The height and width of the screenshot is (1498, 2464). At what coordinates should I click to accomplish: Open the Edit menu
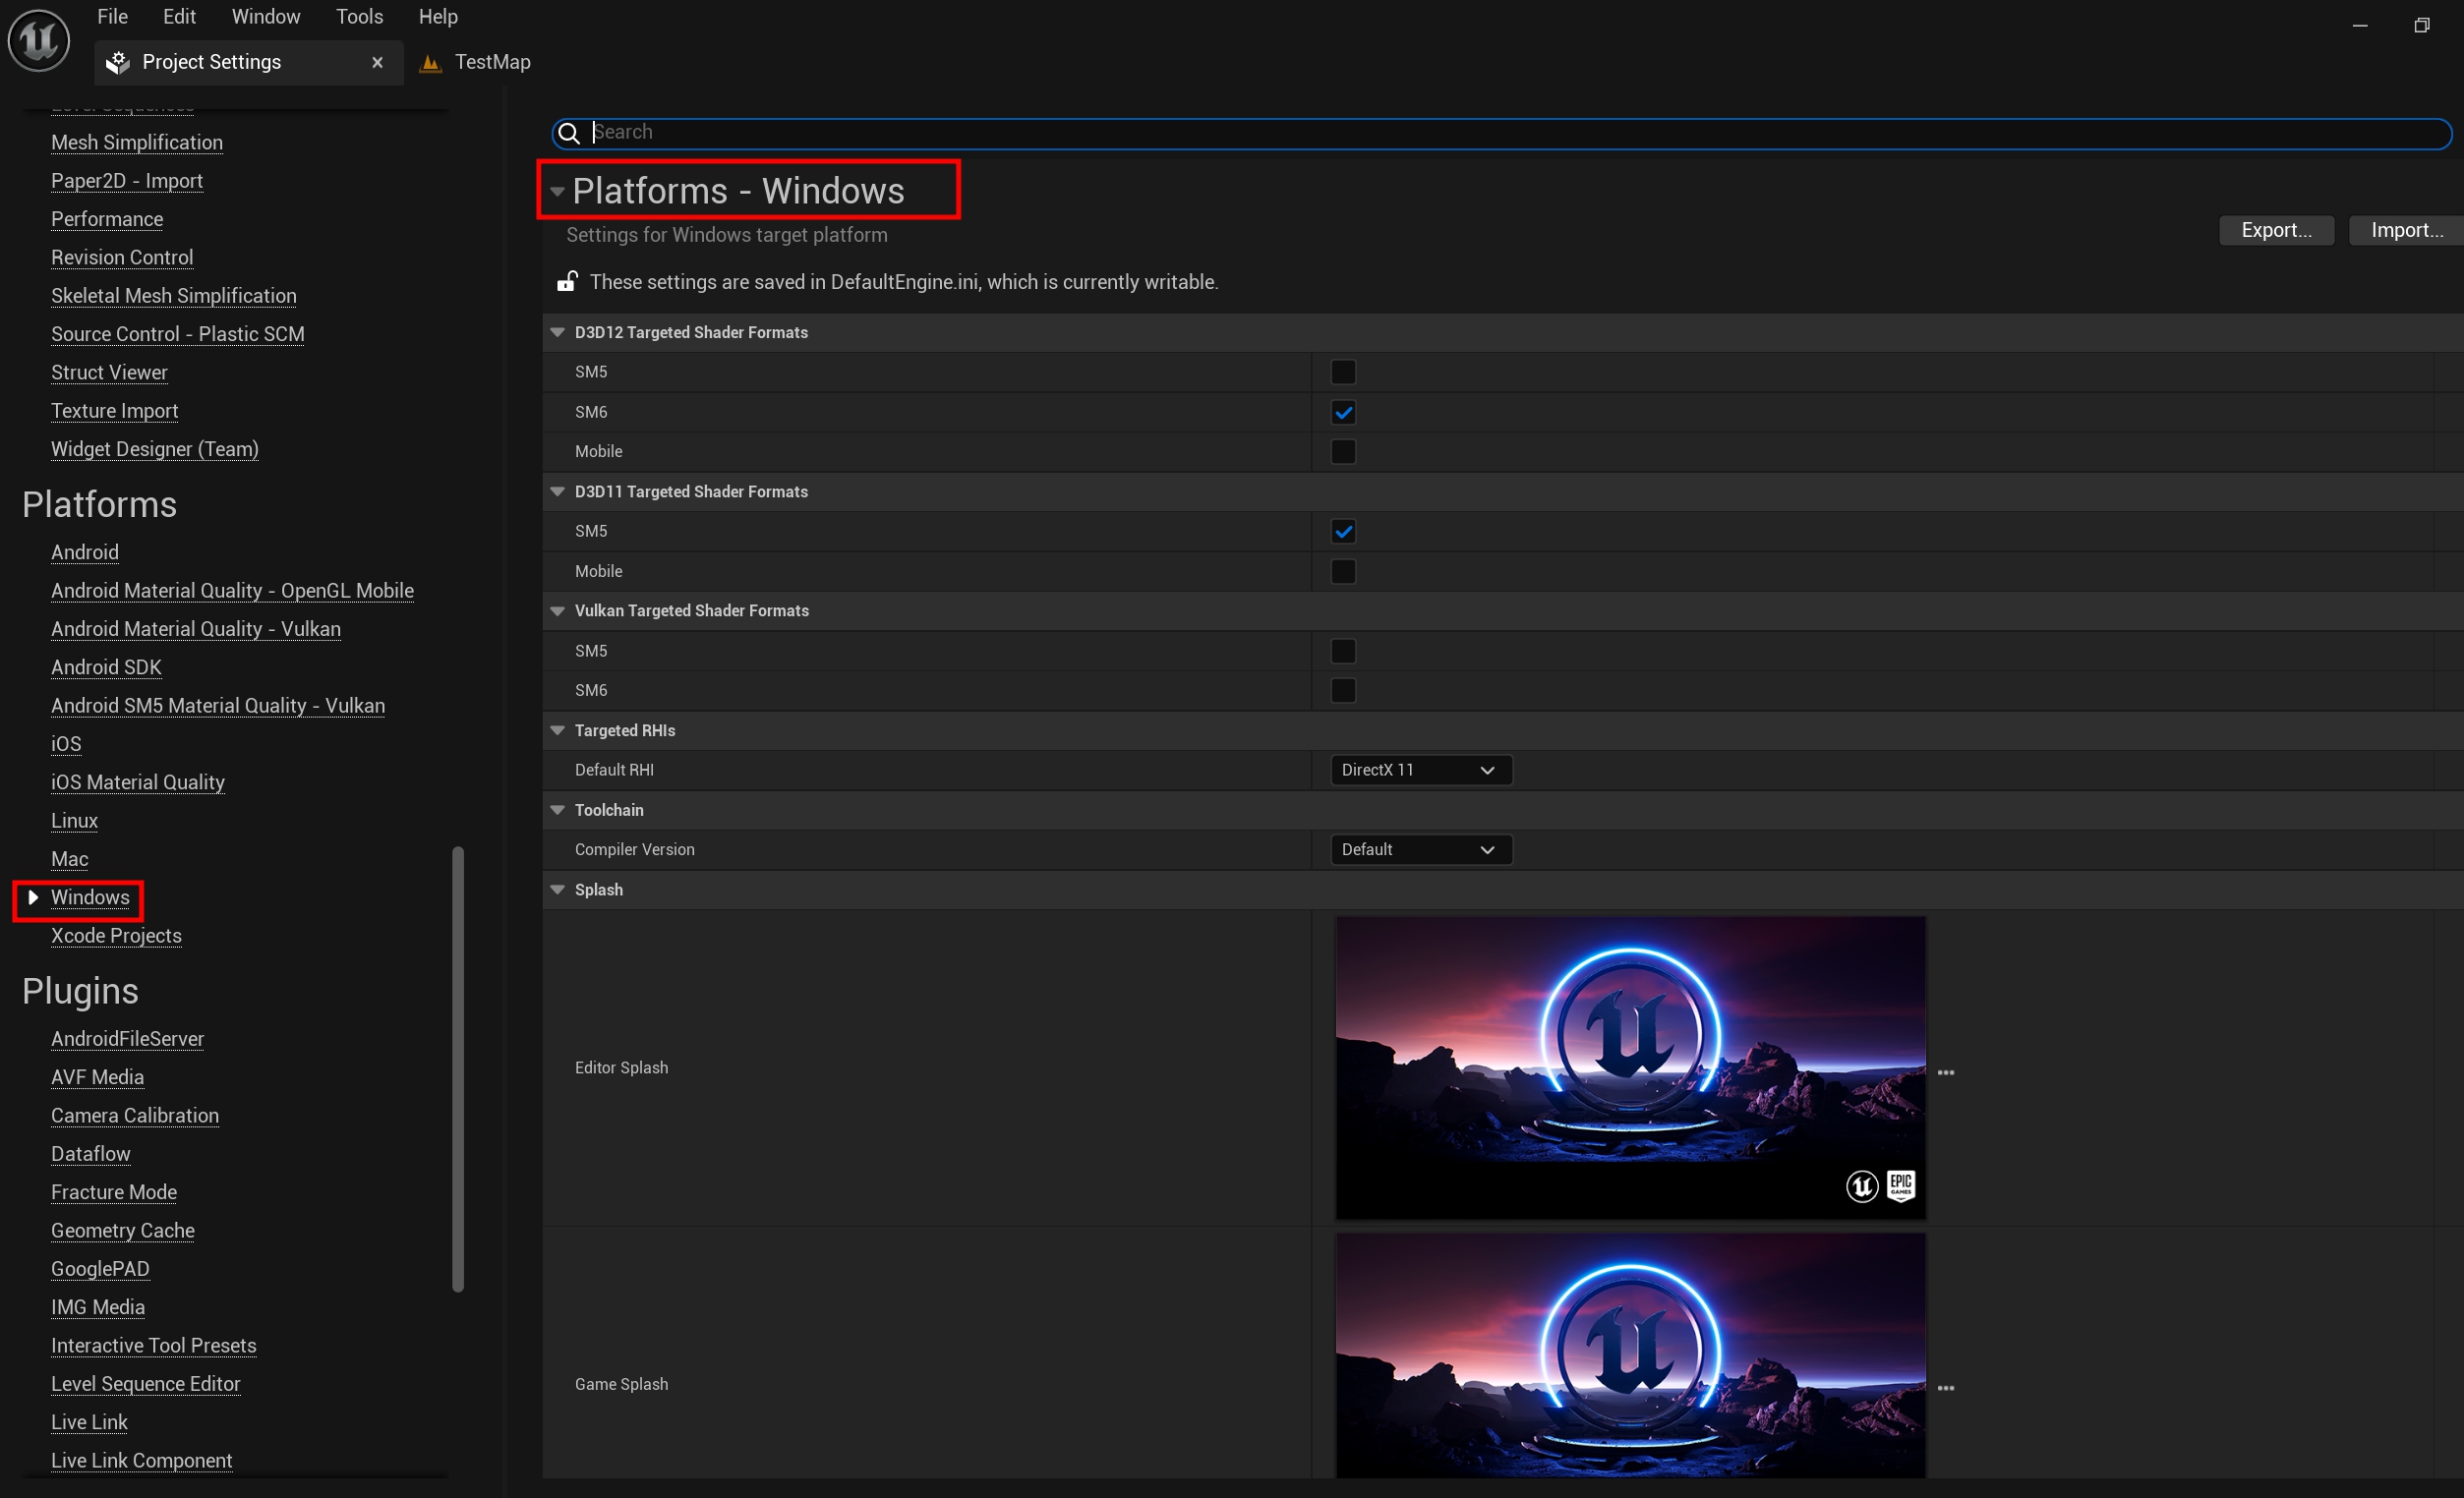180,17
